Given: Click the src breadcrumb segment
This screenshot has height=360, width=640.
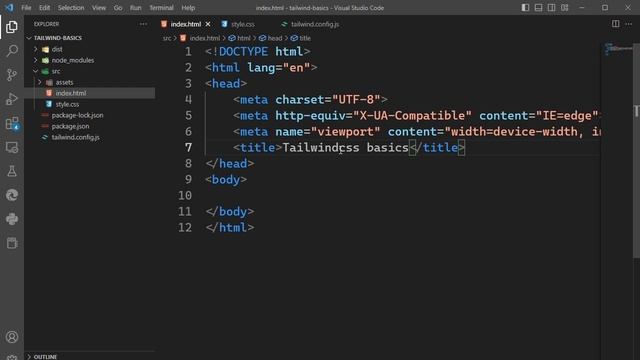Looking at the screenshot, I should (x=167, y=38).
